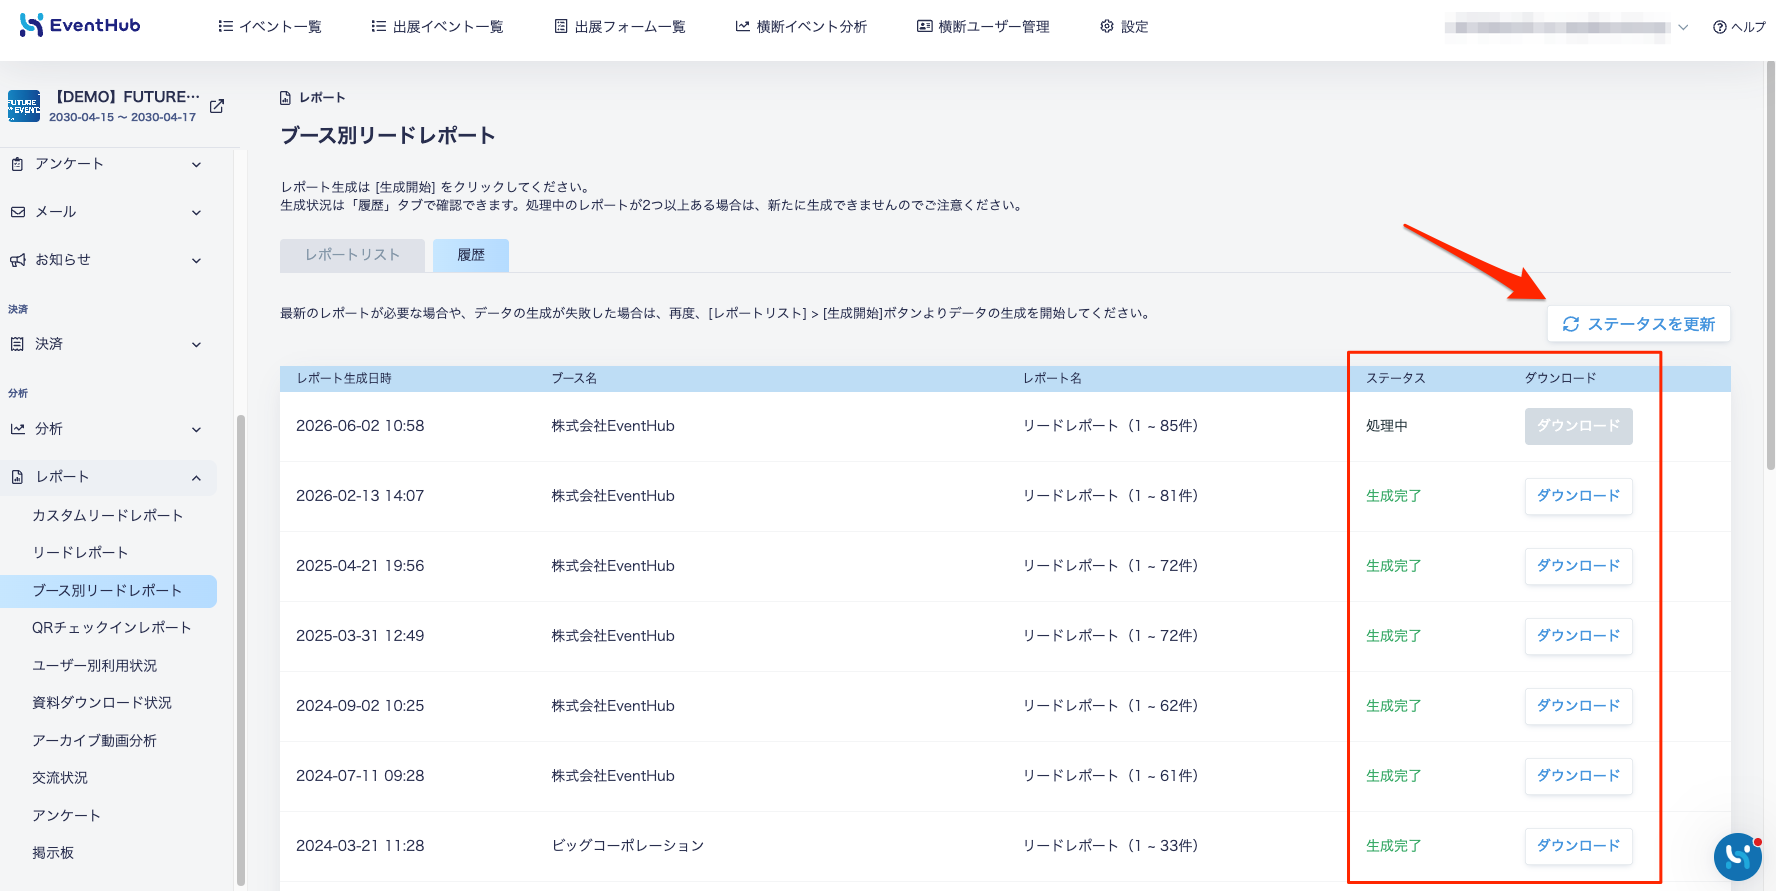Click the レポート生成日時 column header
The image size is (1776, 891).
point(344,379)
